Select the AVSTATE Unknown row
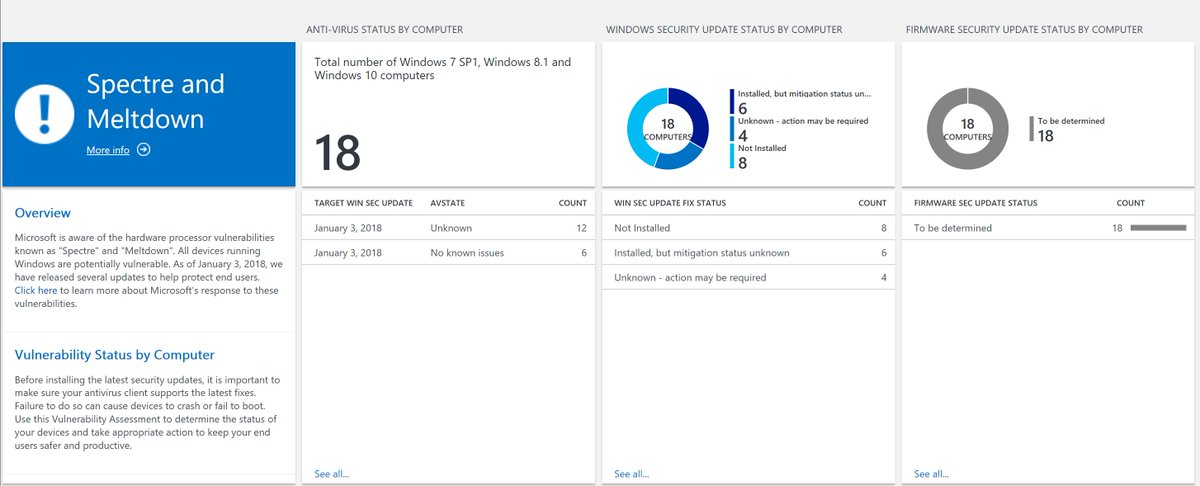 click(x=450, y=228)
